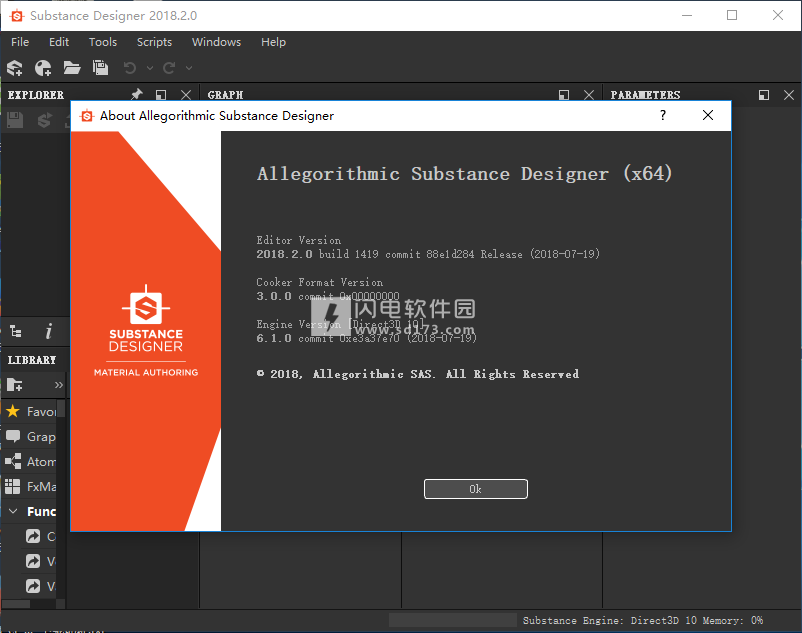Open the File menu
The height and width of the screenshot is (633, 802).
tap(20, 42)
